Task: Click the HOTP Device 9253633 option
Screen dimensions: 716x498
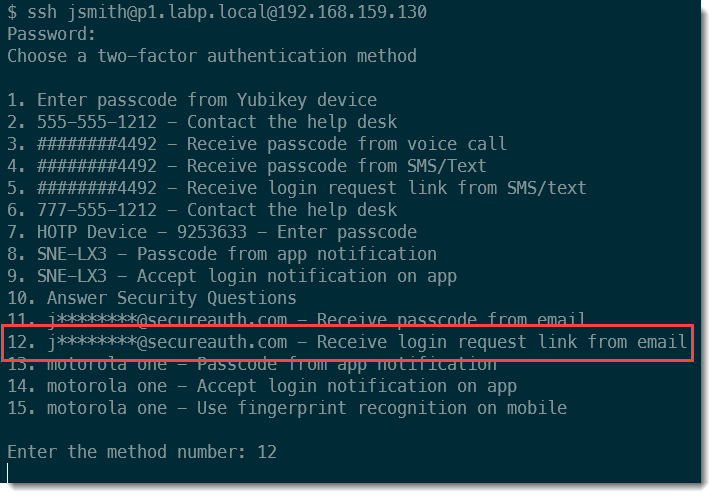Action: pyautogui.click(x=212, y=232)
